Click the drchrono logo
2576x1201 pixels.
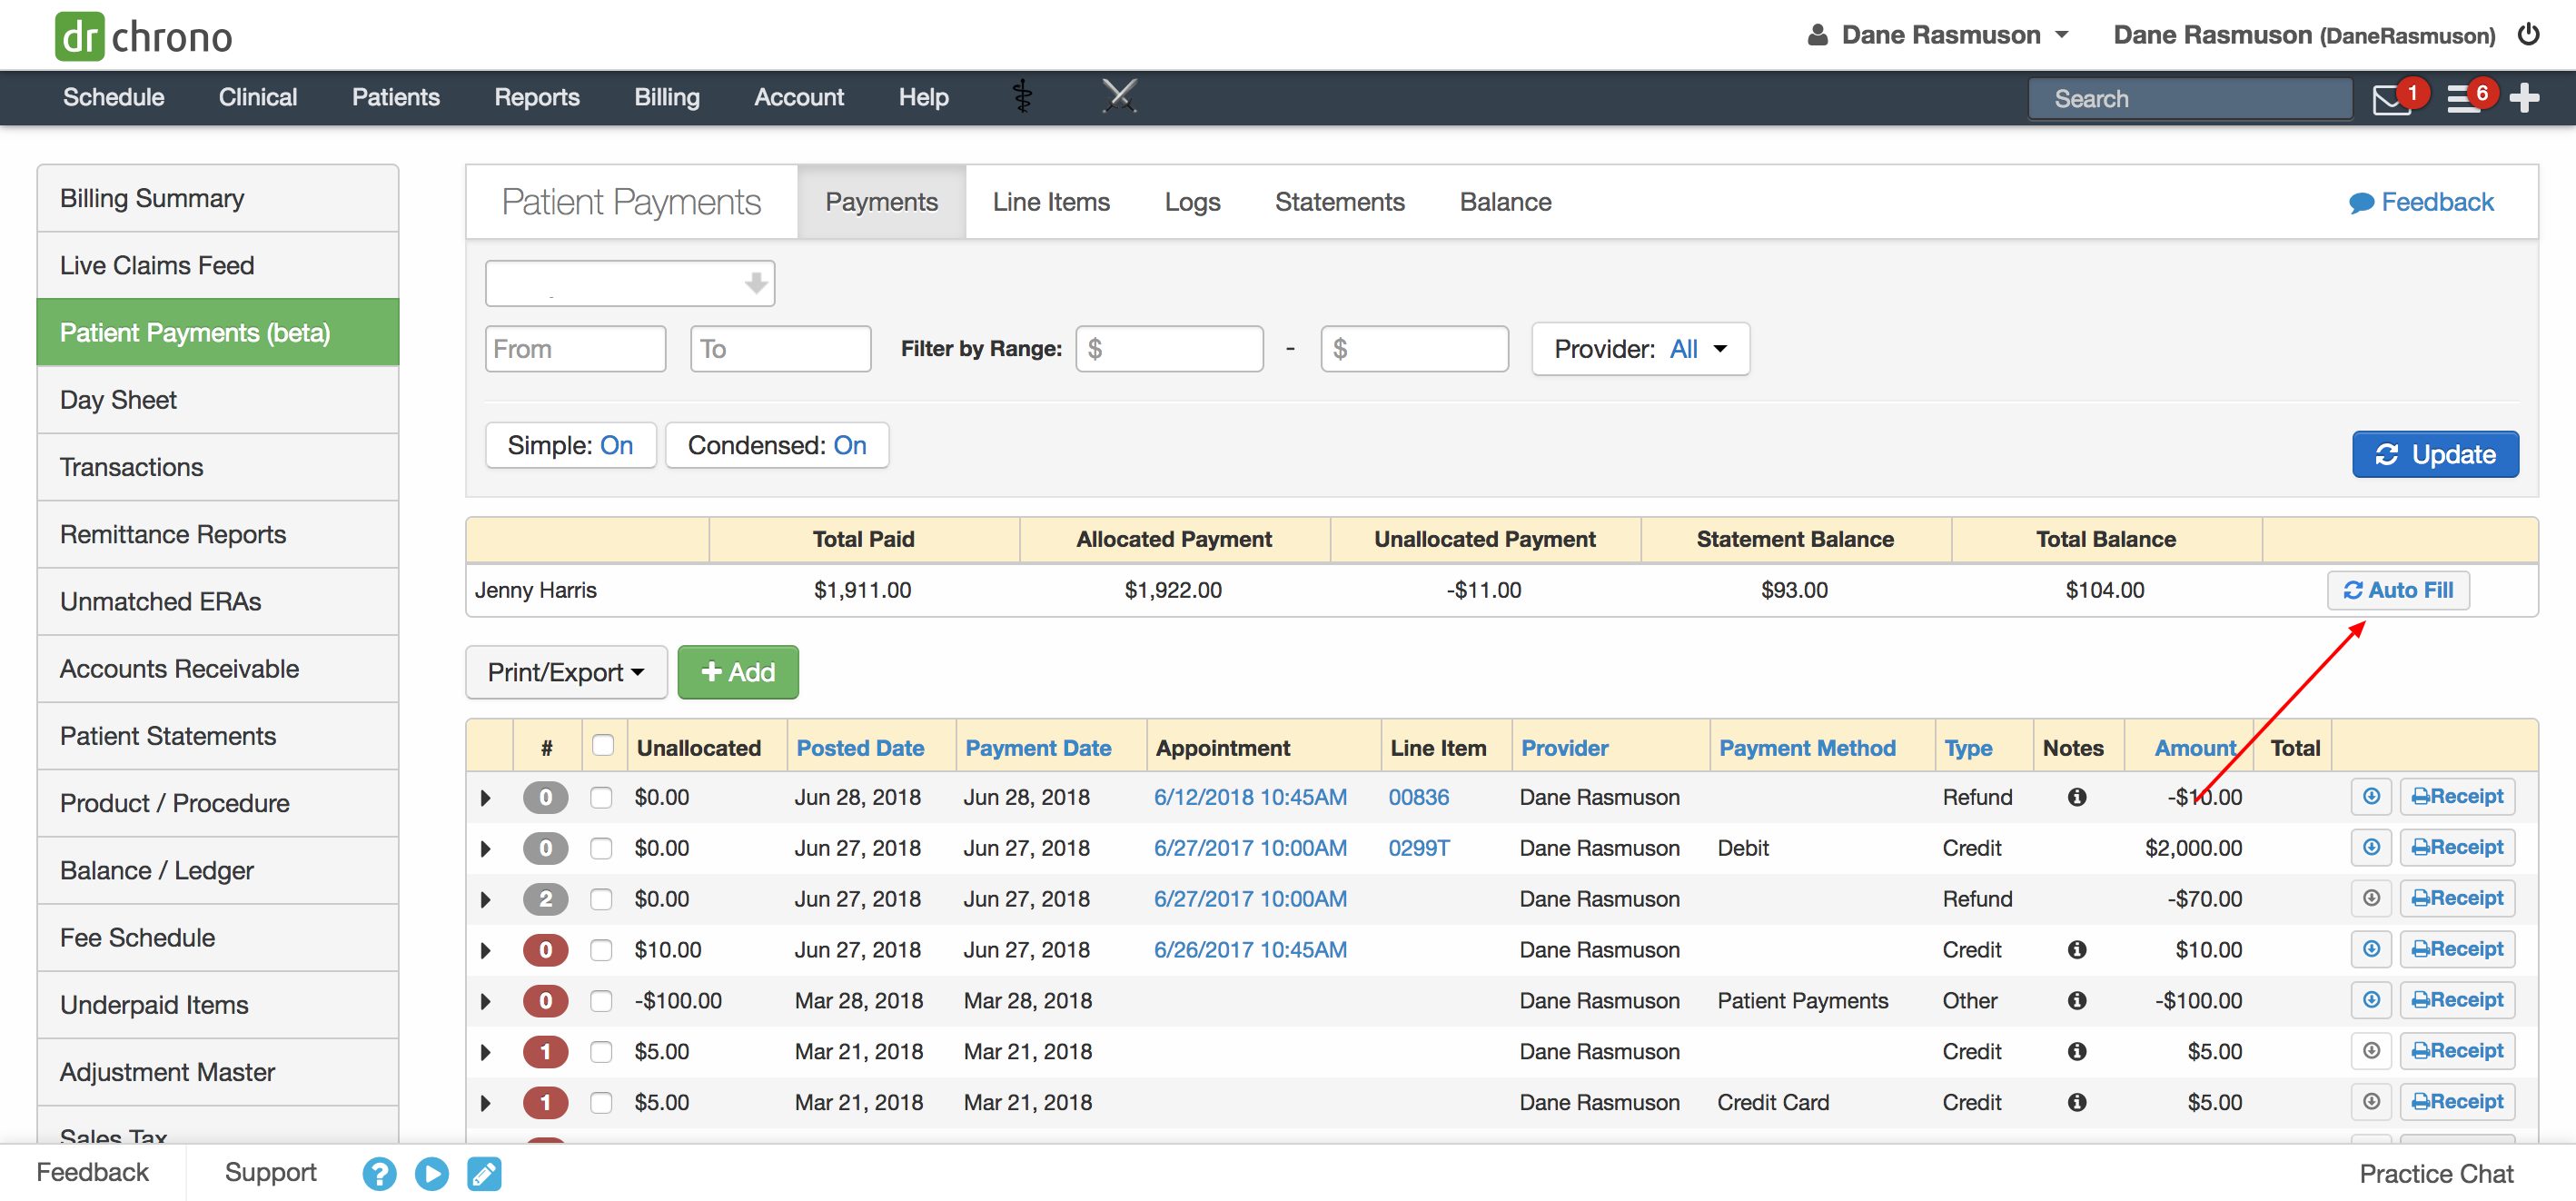coord(143,37)
